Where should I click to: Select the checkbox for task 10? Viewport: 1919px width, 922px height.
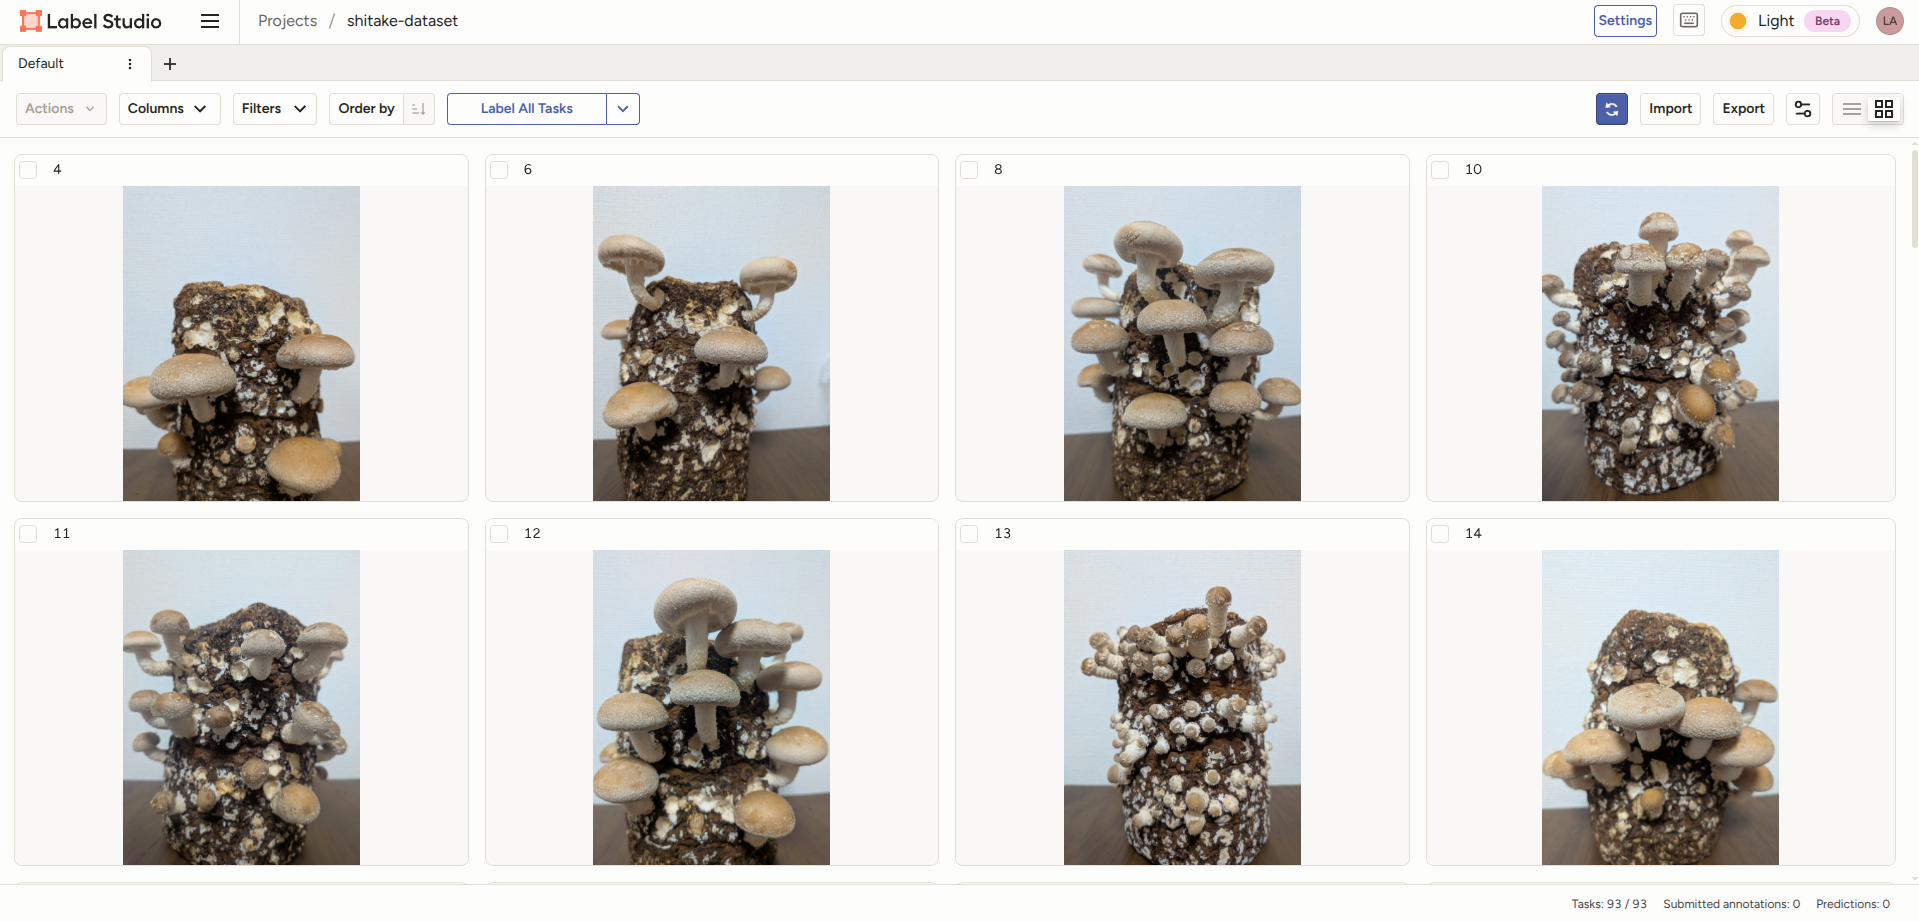[x=1440, y=170]
